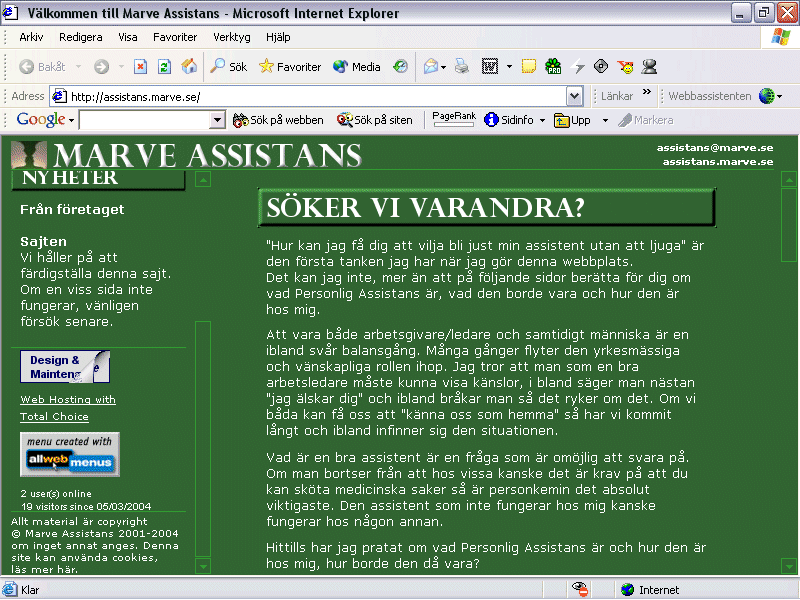Click the Print icon in toolbar
This screenshot has height=600, width=800.
coord(462,67)
